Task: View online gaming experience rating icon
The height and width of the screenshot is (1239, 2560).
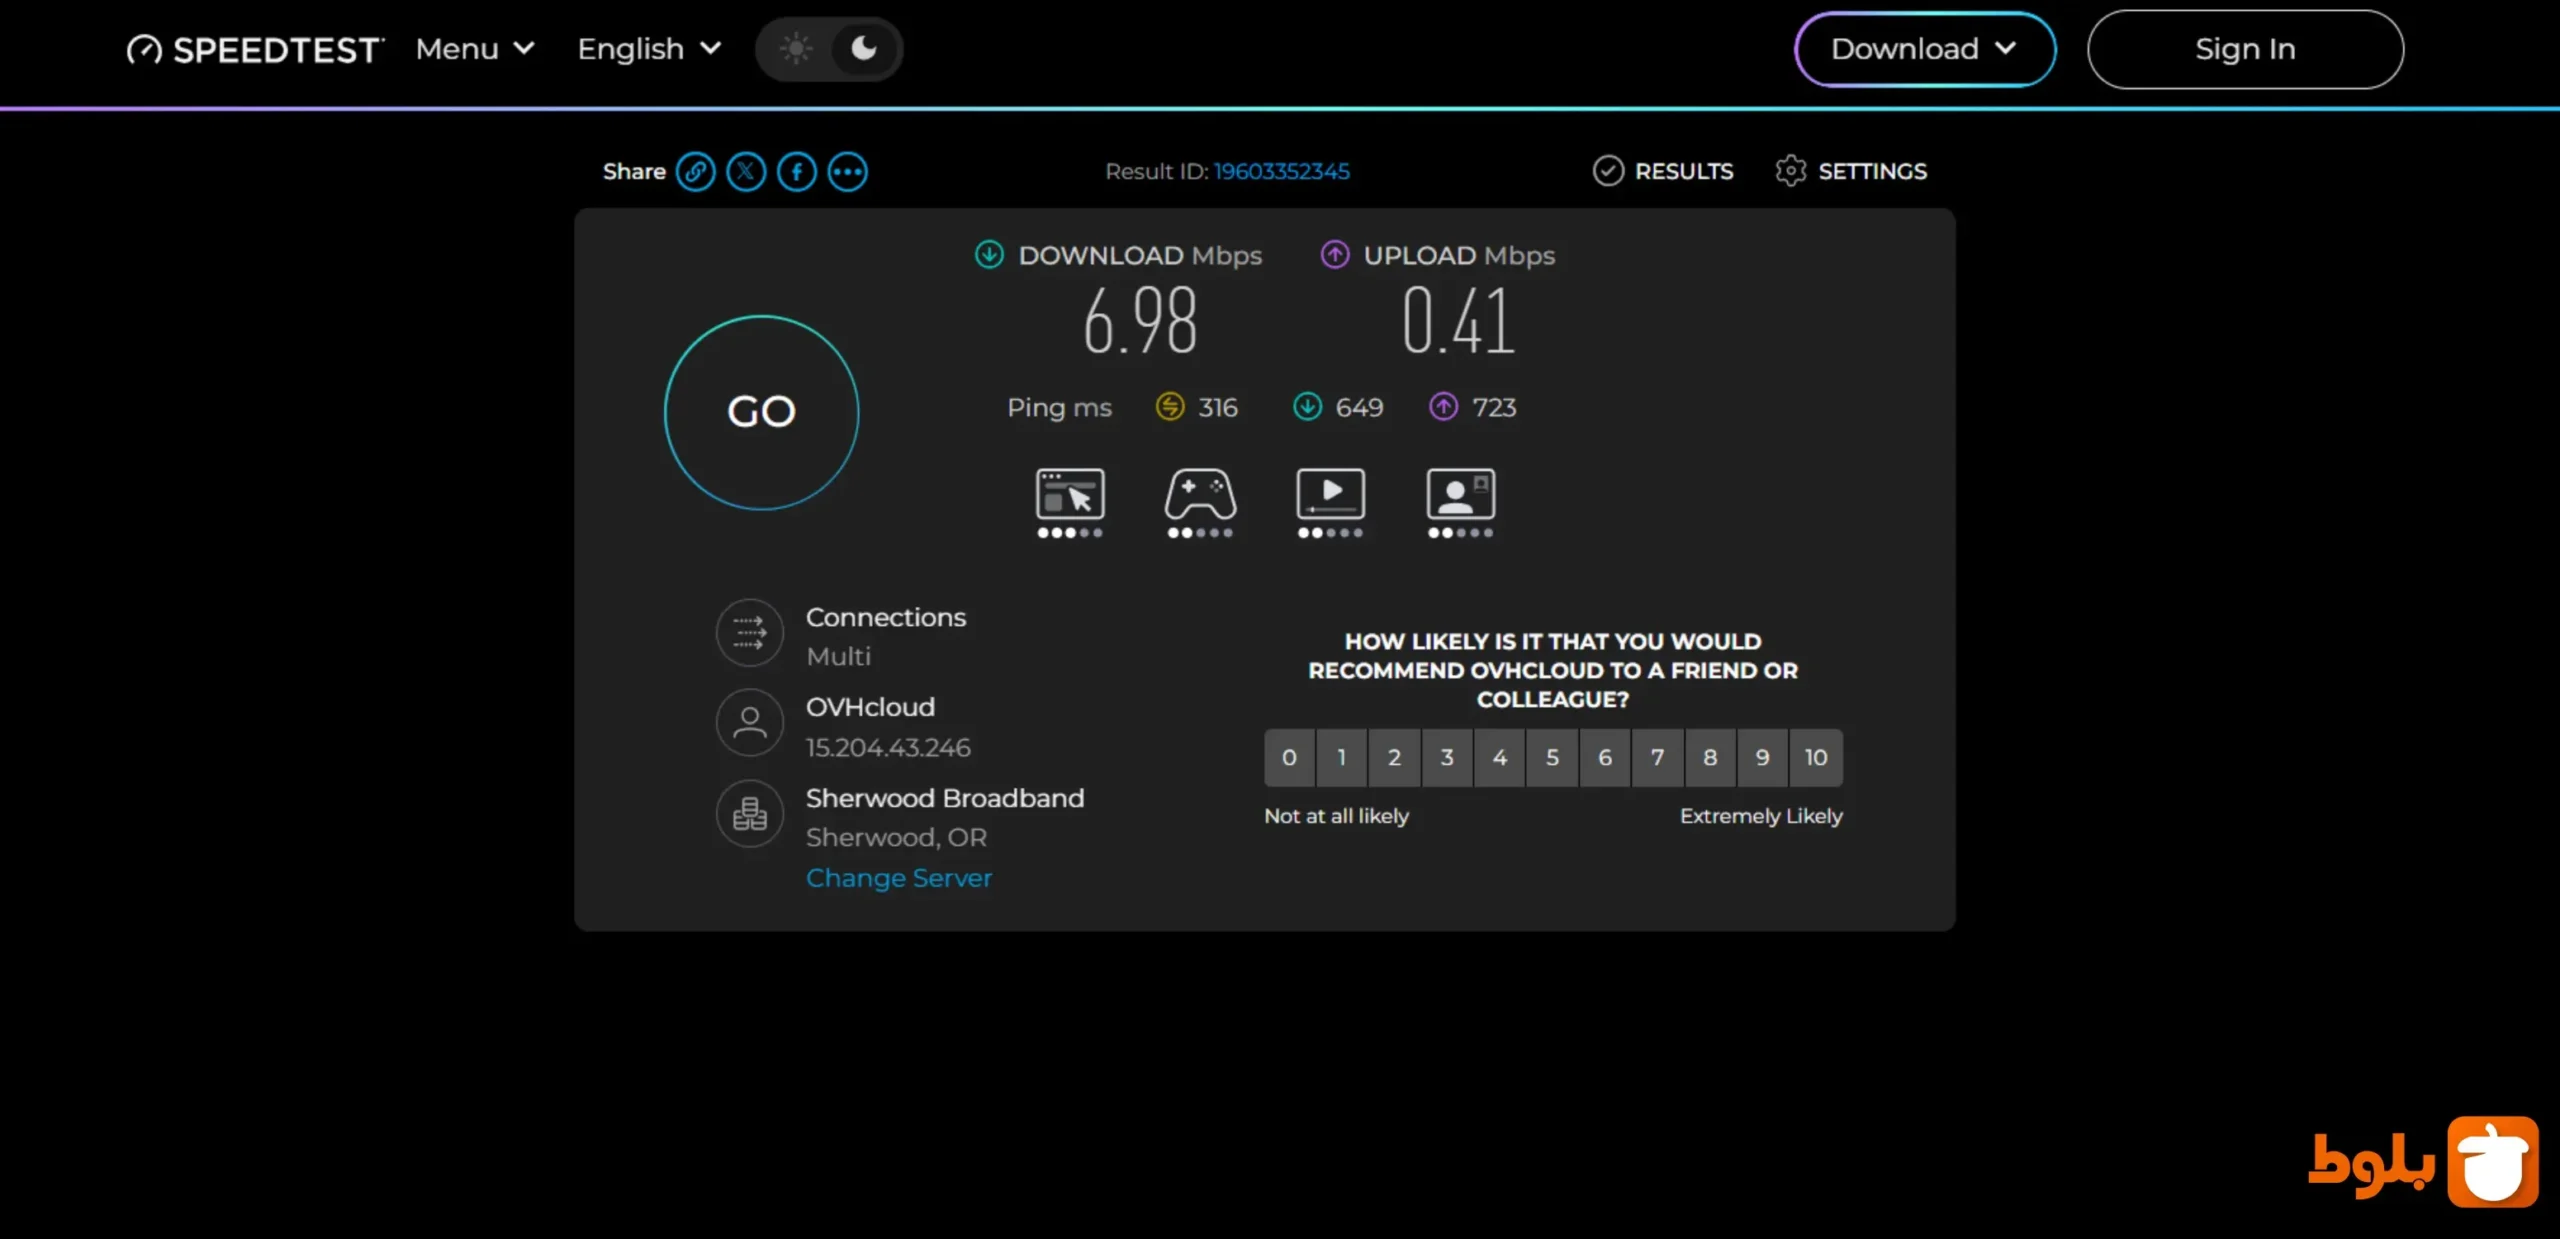Action: (1200, 502)
